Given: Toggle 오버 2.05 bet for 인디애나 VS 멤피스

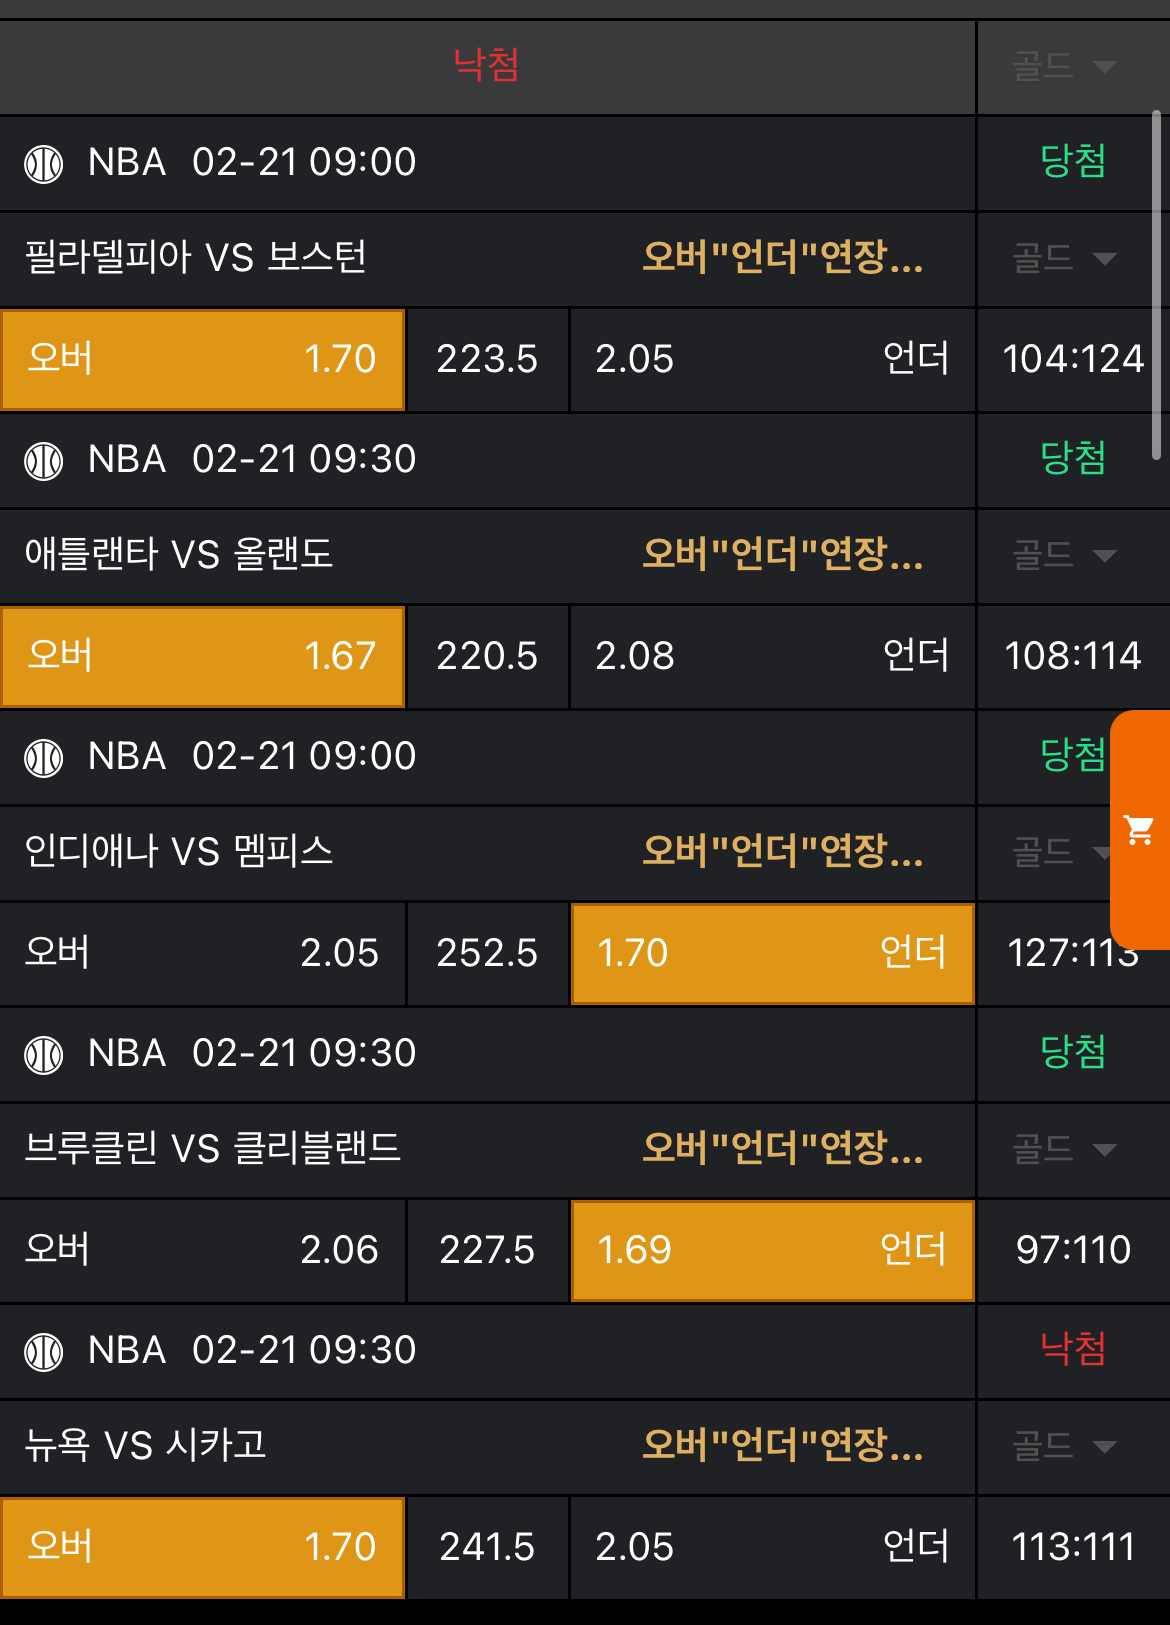Looking at the screenshot, I should coord(202,953).
